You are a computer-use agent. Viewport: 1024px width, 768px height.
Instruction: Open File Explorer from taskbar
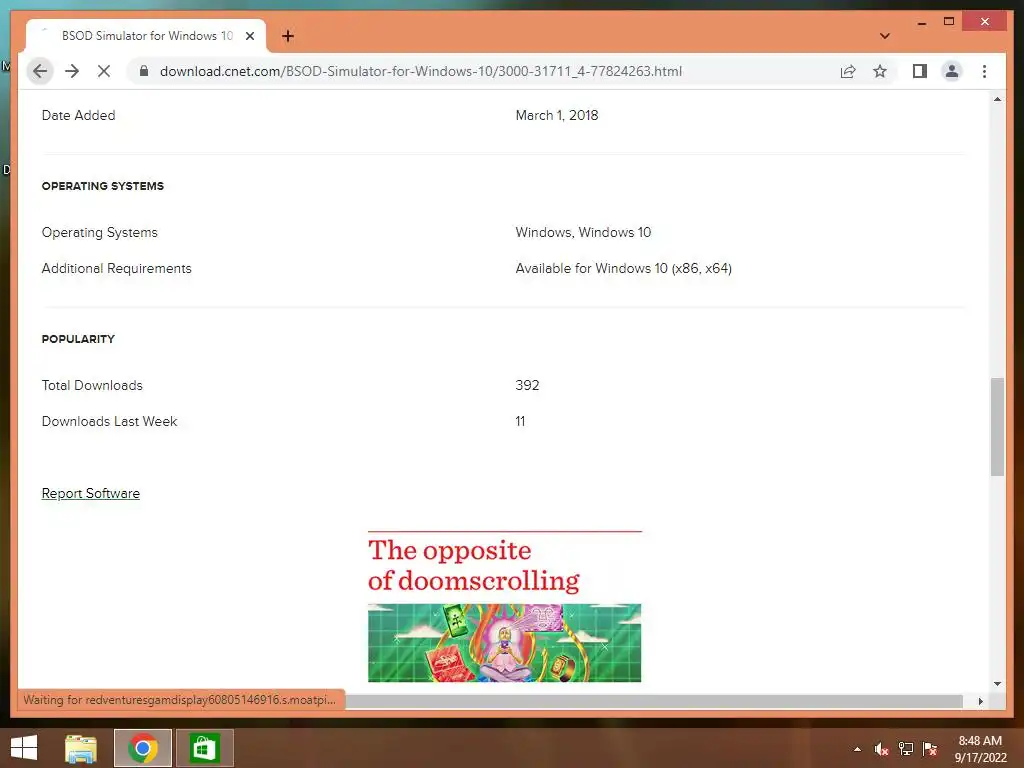(81, 748)
